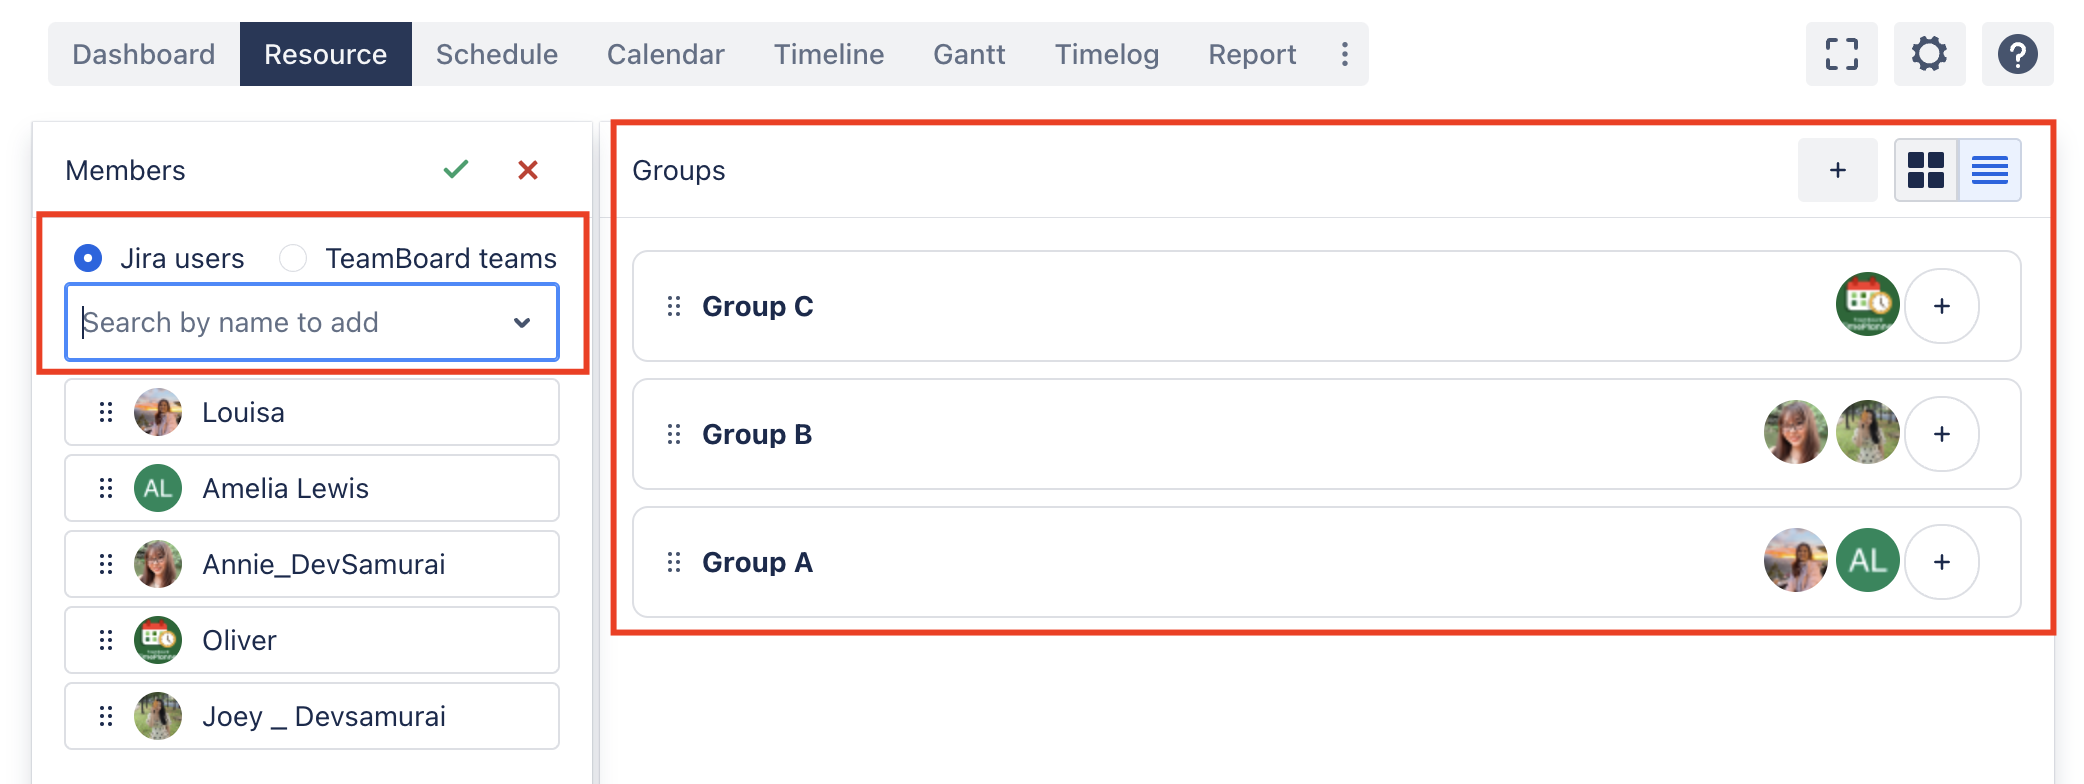Switch to the Schedule tab

(496, 54)
